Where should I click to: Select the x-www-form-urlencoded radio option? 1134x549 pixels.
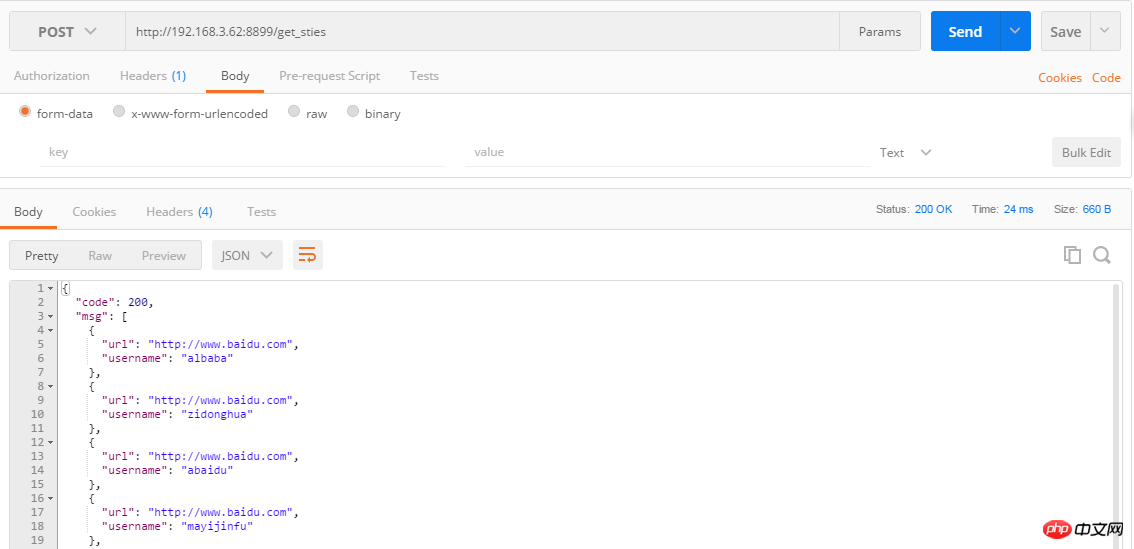pos(119,111)
